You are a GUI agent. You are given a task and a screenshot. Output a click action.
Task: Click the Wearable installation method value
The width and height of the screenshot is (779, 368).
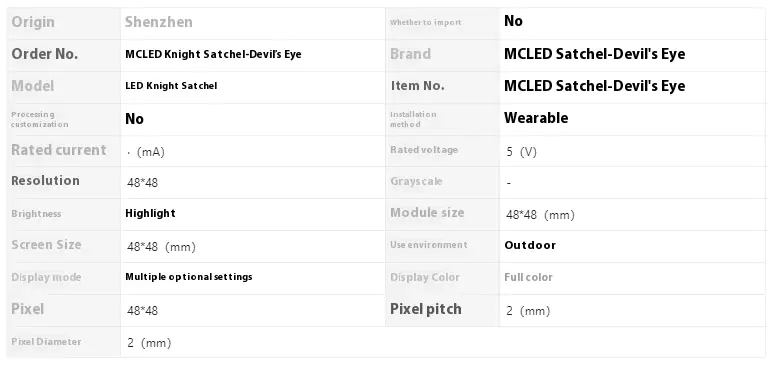pos(536,118)
